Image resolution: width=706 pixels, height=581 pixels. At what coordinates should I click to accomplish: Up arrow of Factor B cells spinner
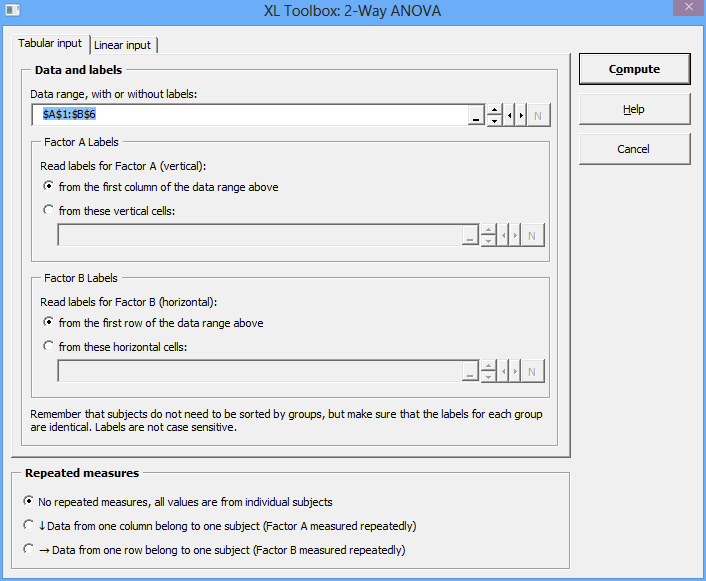tap(489, 366)
